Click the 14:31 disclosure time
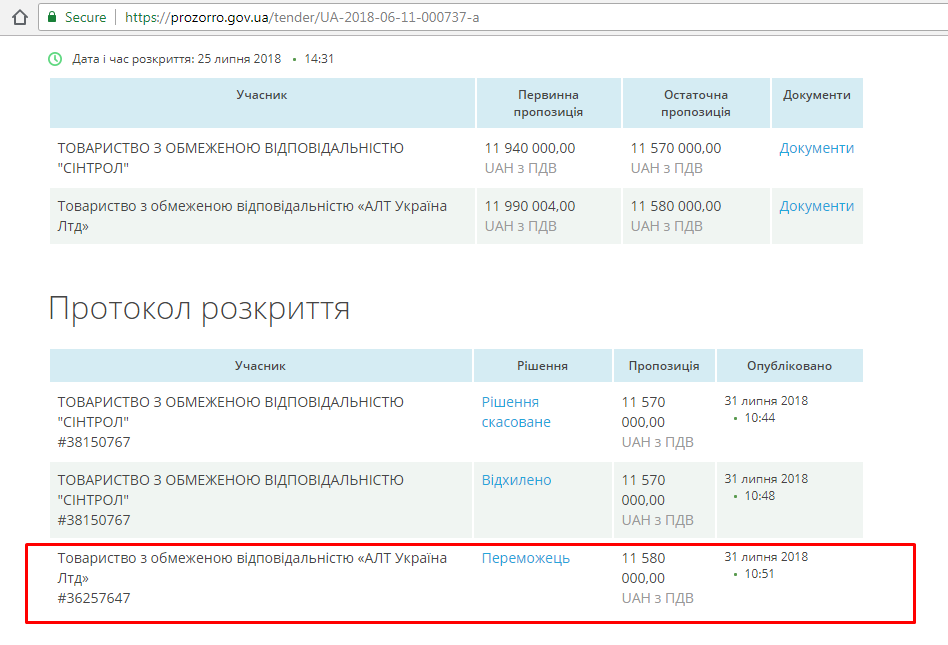The height and width of the screenshot is (645, 948). (319, 59)
